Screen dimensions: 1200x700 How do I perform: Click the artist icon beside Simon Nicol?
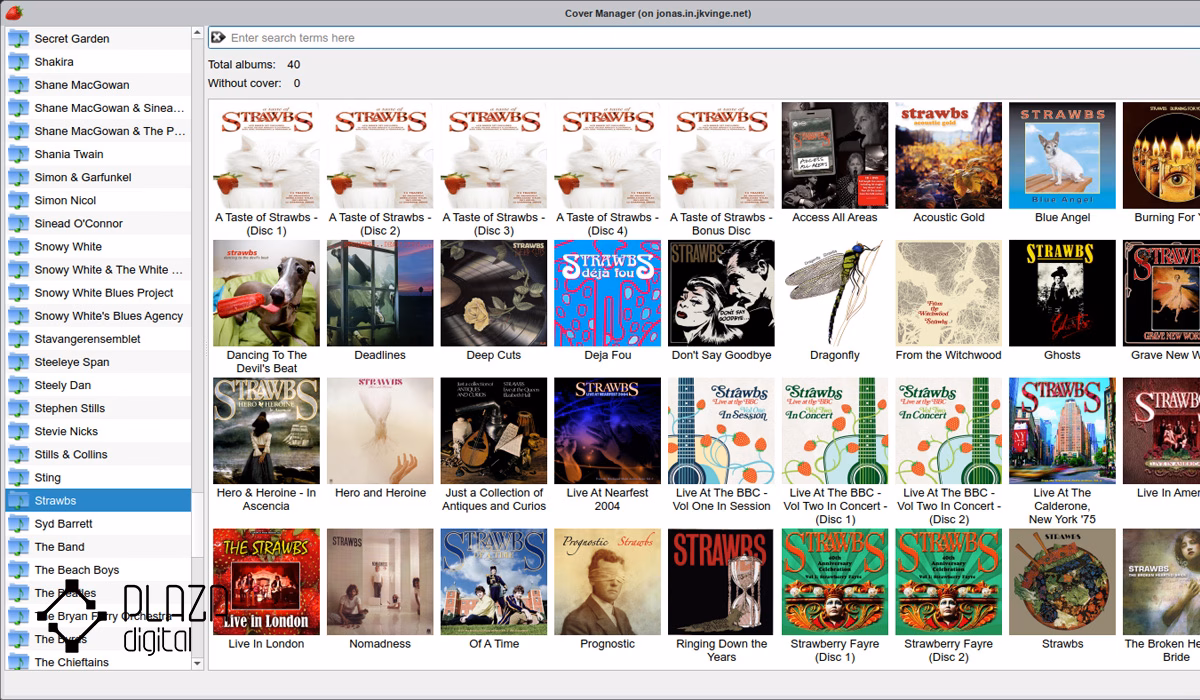(18, 200)
